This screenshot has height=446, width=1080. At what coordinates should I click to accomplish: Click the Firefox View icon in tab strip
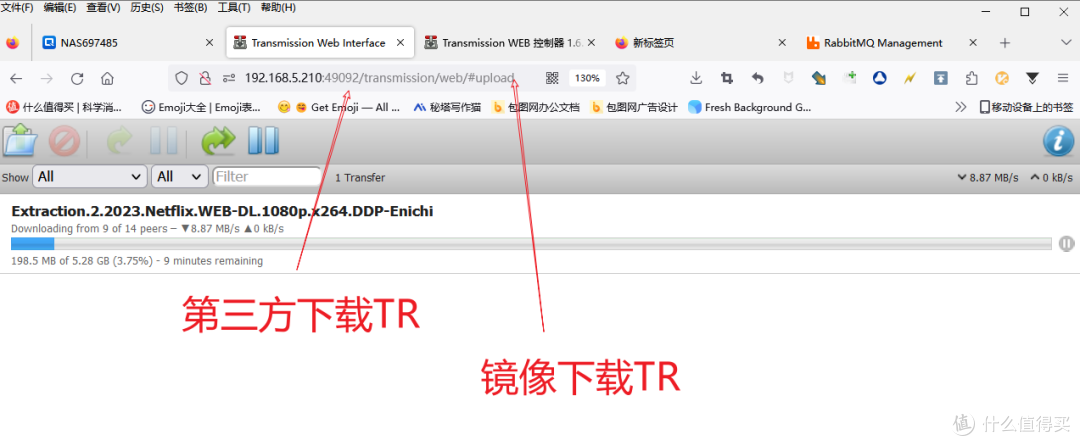coord(12,43)
